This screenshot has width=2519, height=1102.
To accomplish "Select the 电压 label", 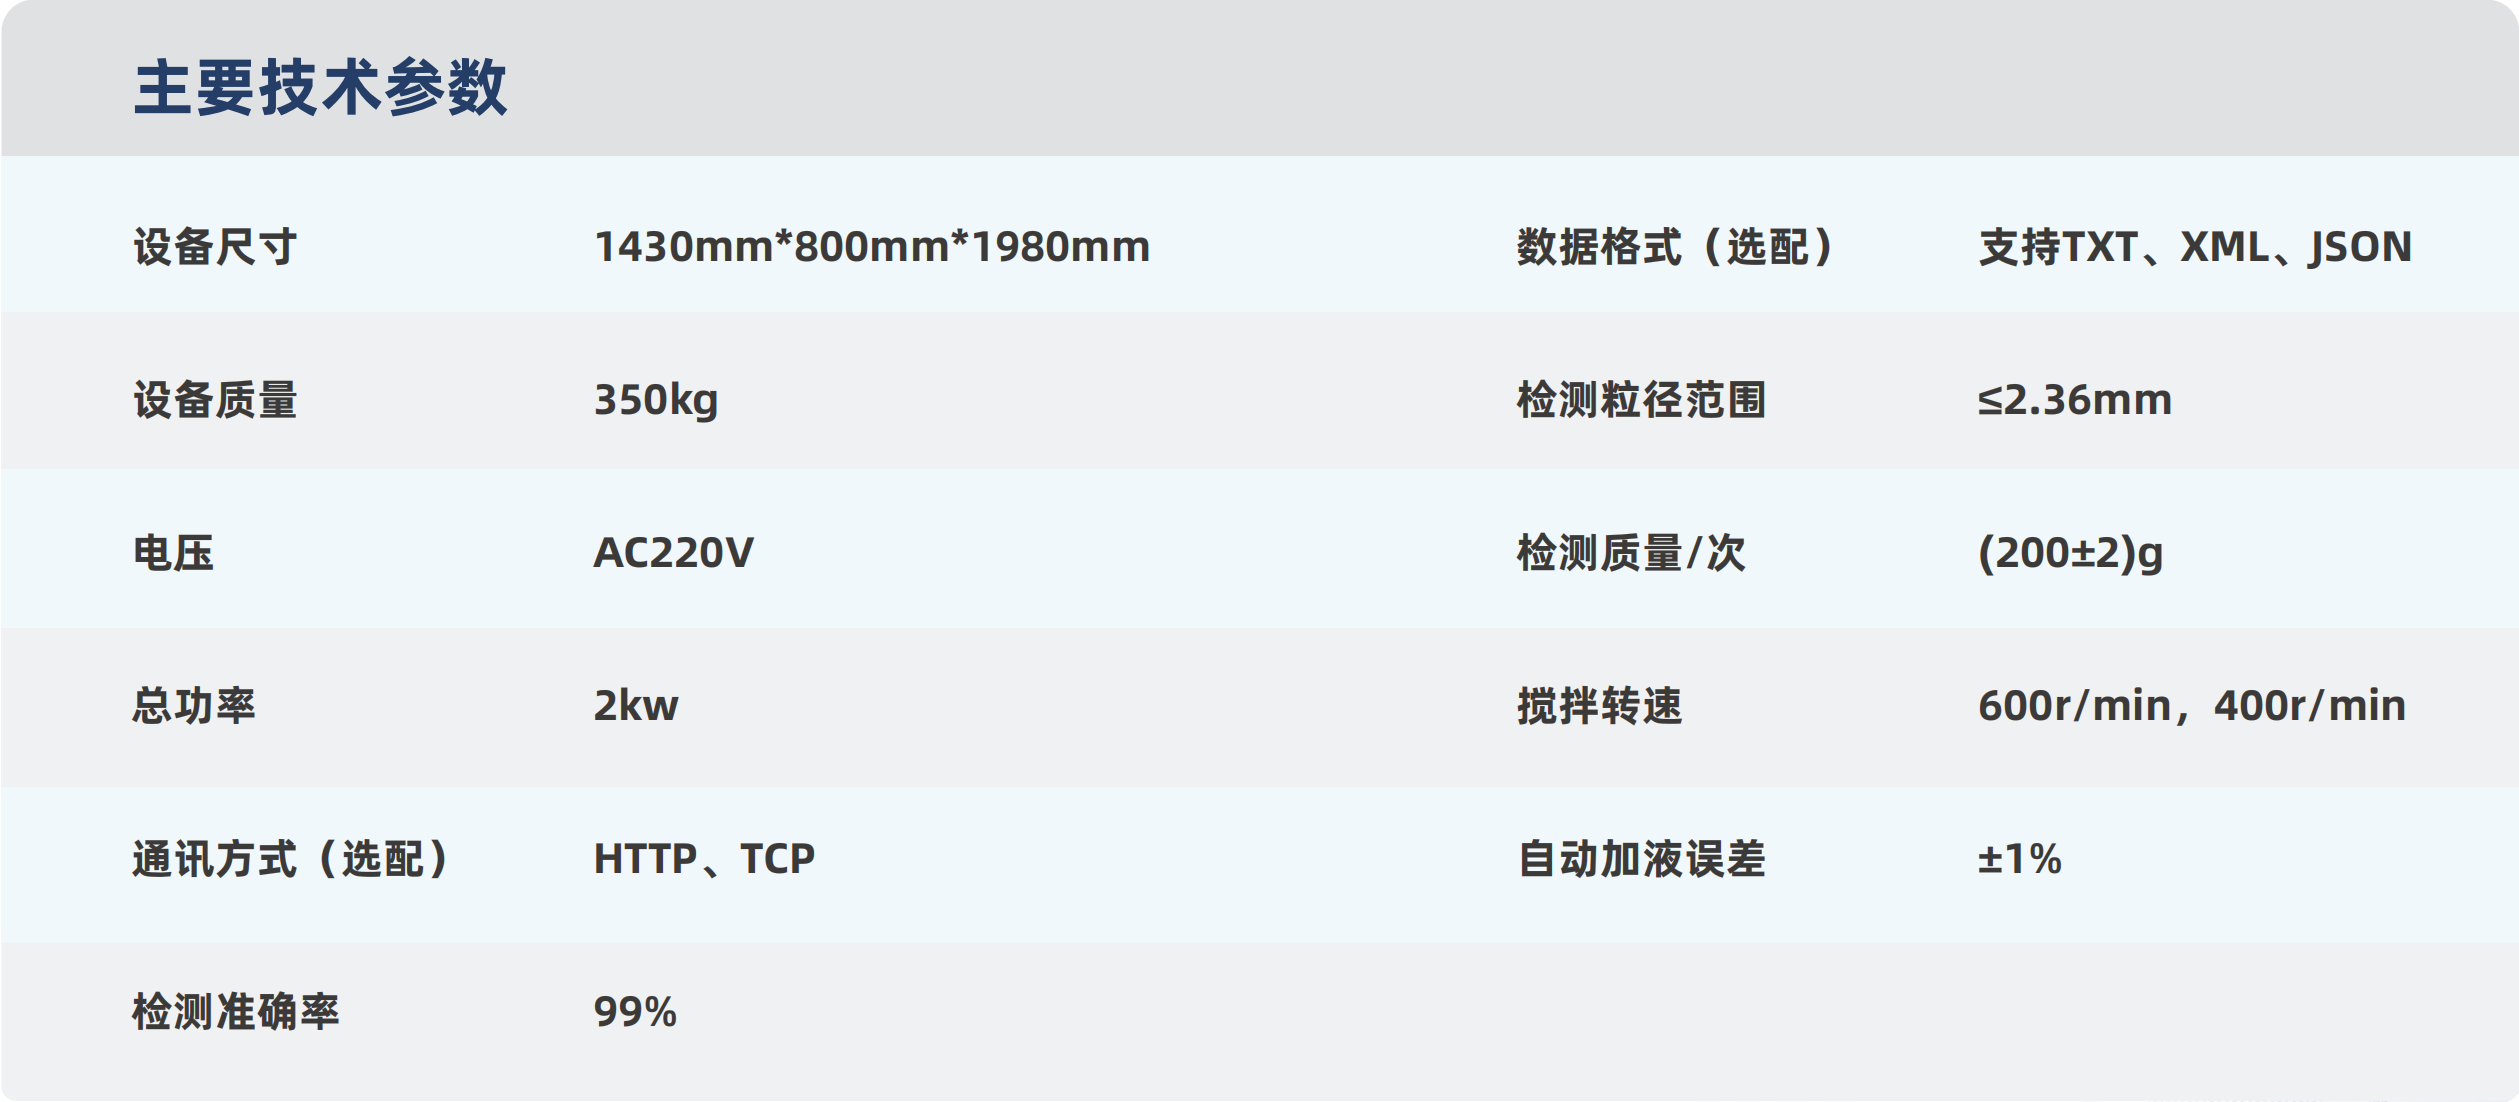I will click(173, 552).
